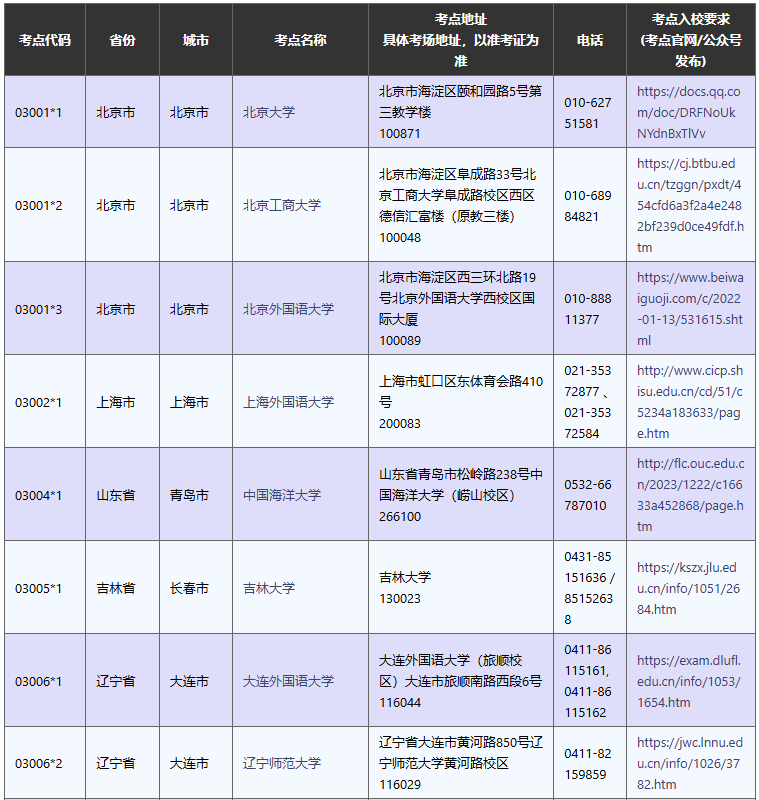Open the 上海外国语大学 test center link
This screenshot has width=759, height=800.
[x=288, y=402]
